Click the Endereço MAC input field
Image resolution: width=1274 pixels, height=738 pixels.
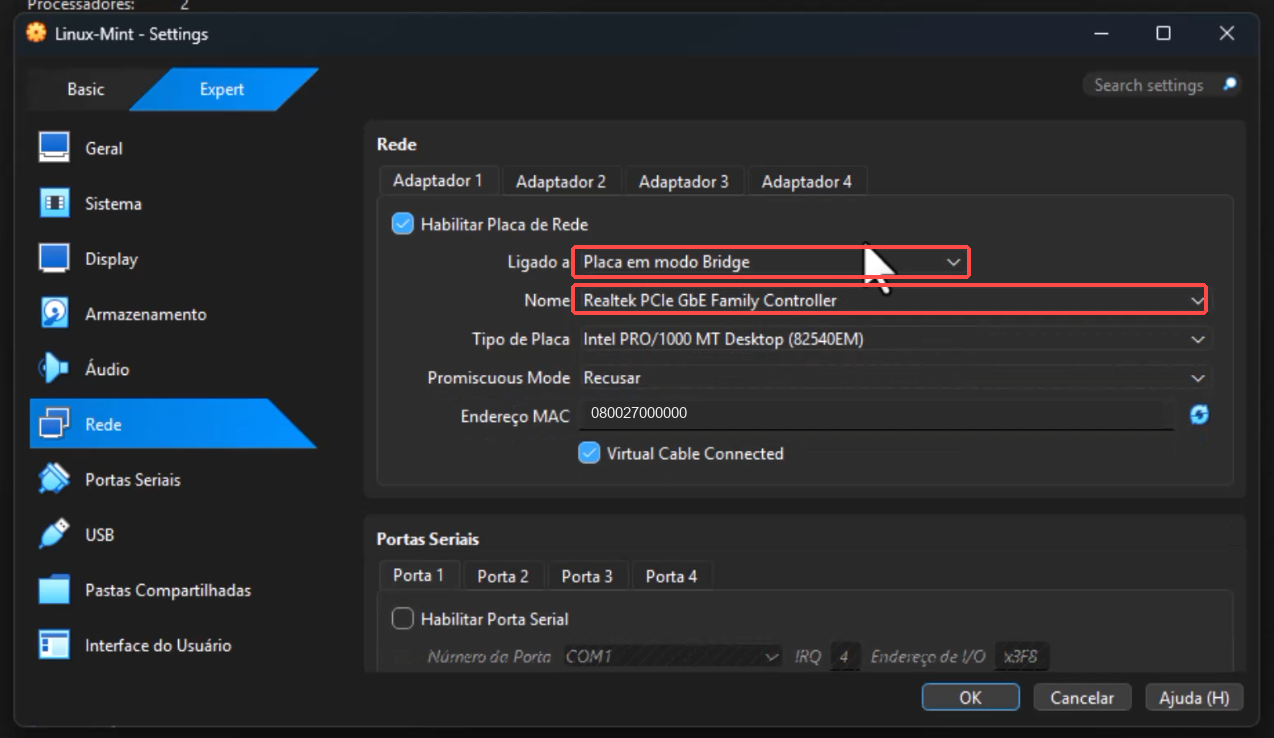point(876,414)
